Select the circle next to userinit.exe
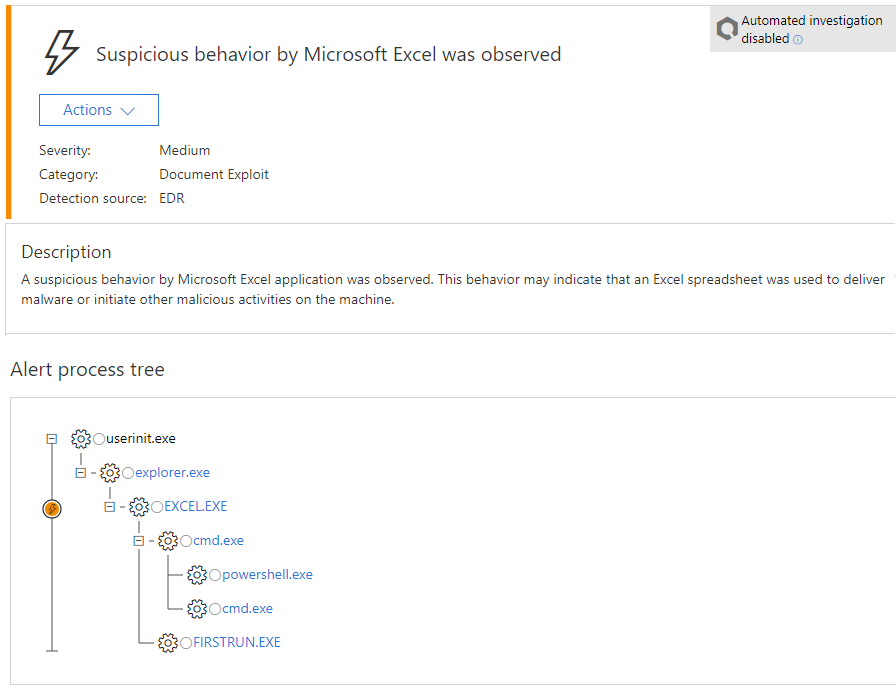This screenshot has width=896, height=694. [x=99, y=439]
